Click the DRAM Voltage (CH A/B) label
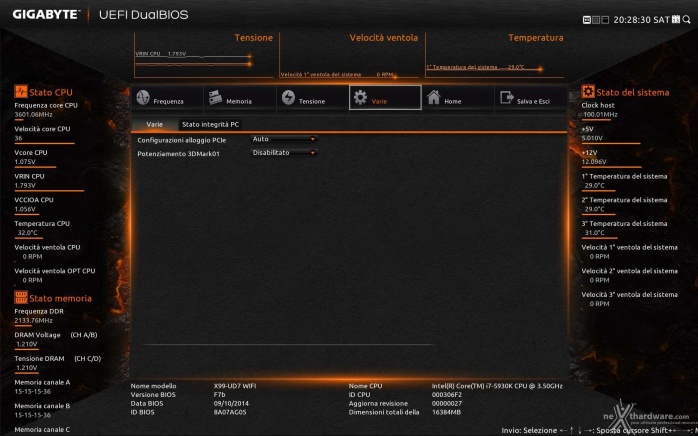 pos(56,335)
